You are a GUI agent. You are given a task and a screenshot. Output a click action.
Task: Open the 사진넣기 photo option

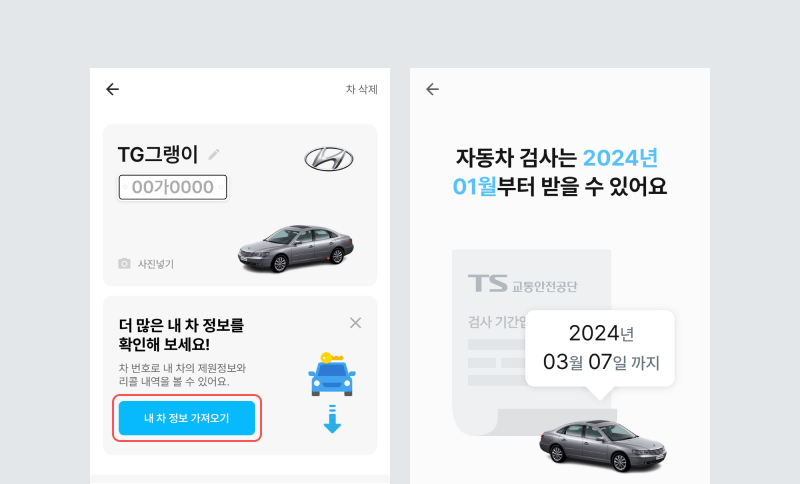(x=156, y=264)
